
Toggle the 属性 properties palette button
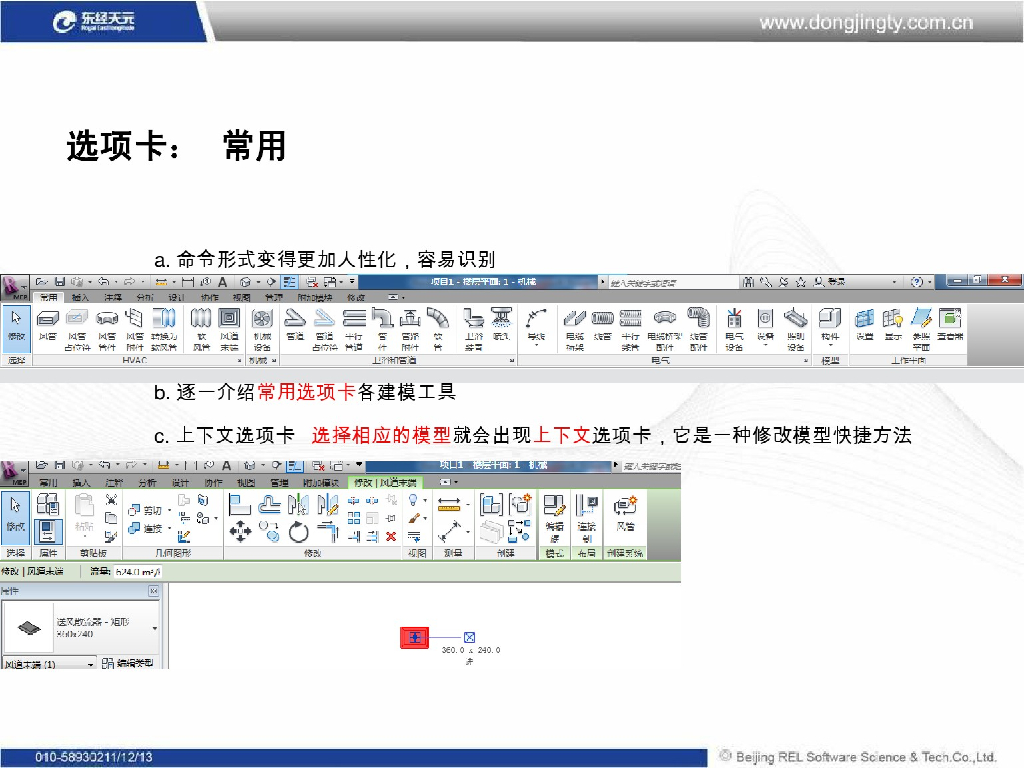click(48, 530)
